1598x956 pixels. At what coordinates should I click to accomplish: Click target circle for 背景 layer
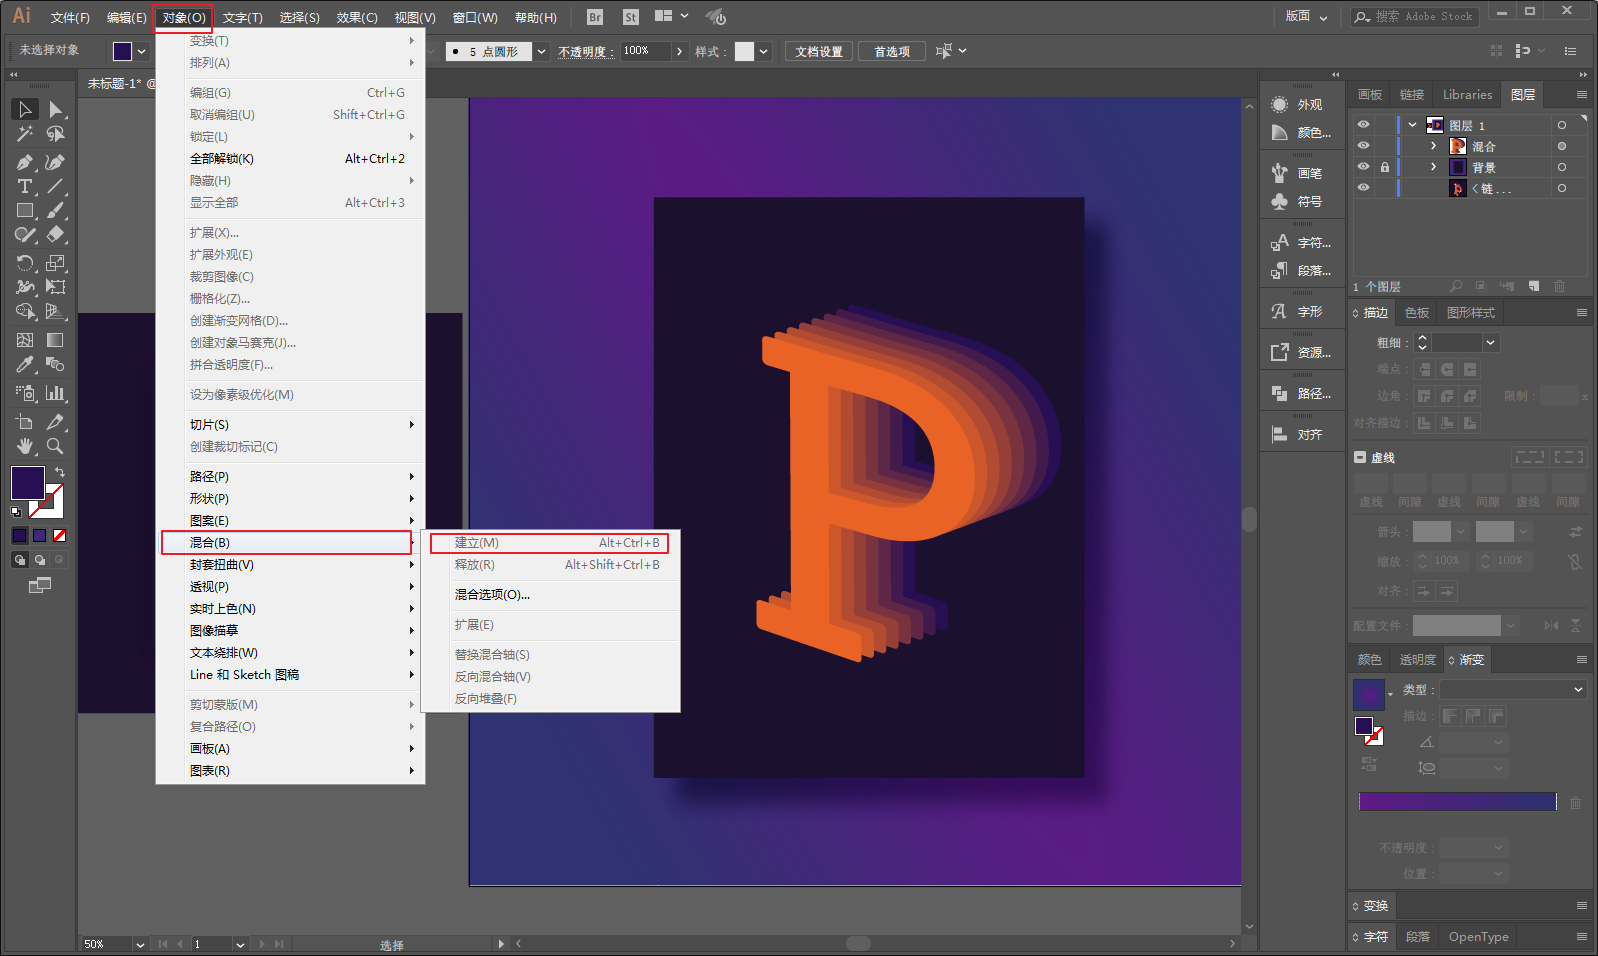(1561, 167)
